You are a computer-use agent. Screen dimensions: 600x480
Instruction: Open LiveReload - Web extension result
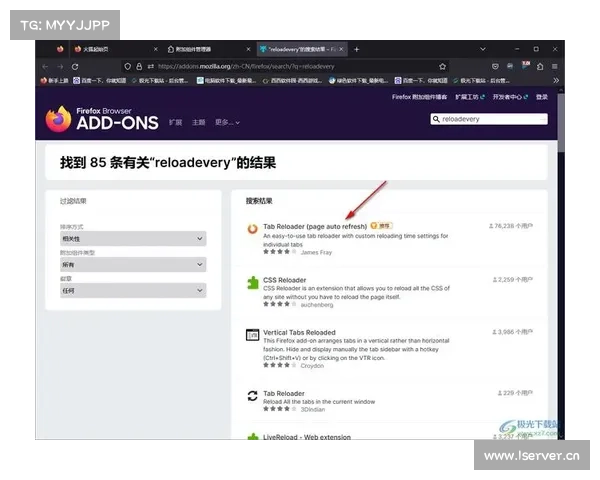pyautogui.click(x=307, y=437)
